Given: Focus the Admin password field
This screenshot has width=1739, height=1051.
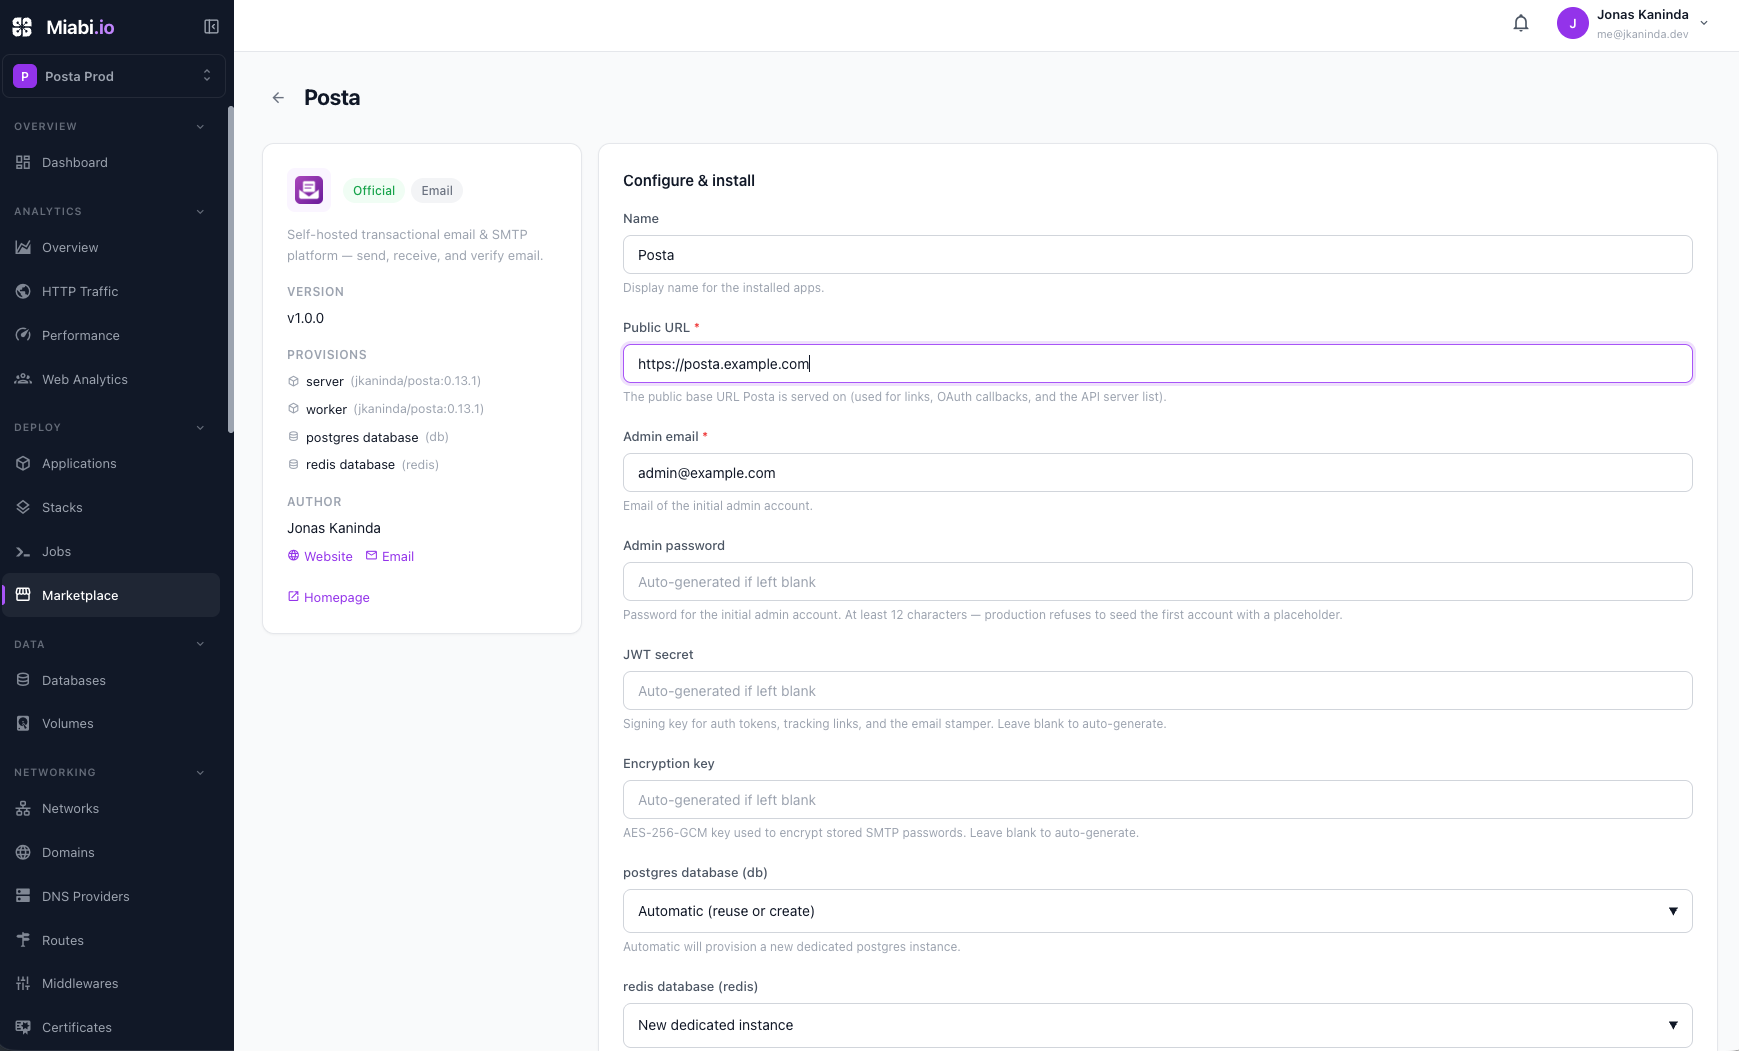Looking at the screenshot, I should tap(1157, 582).
